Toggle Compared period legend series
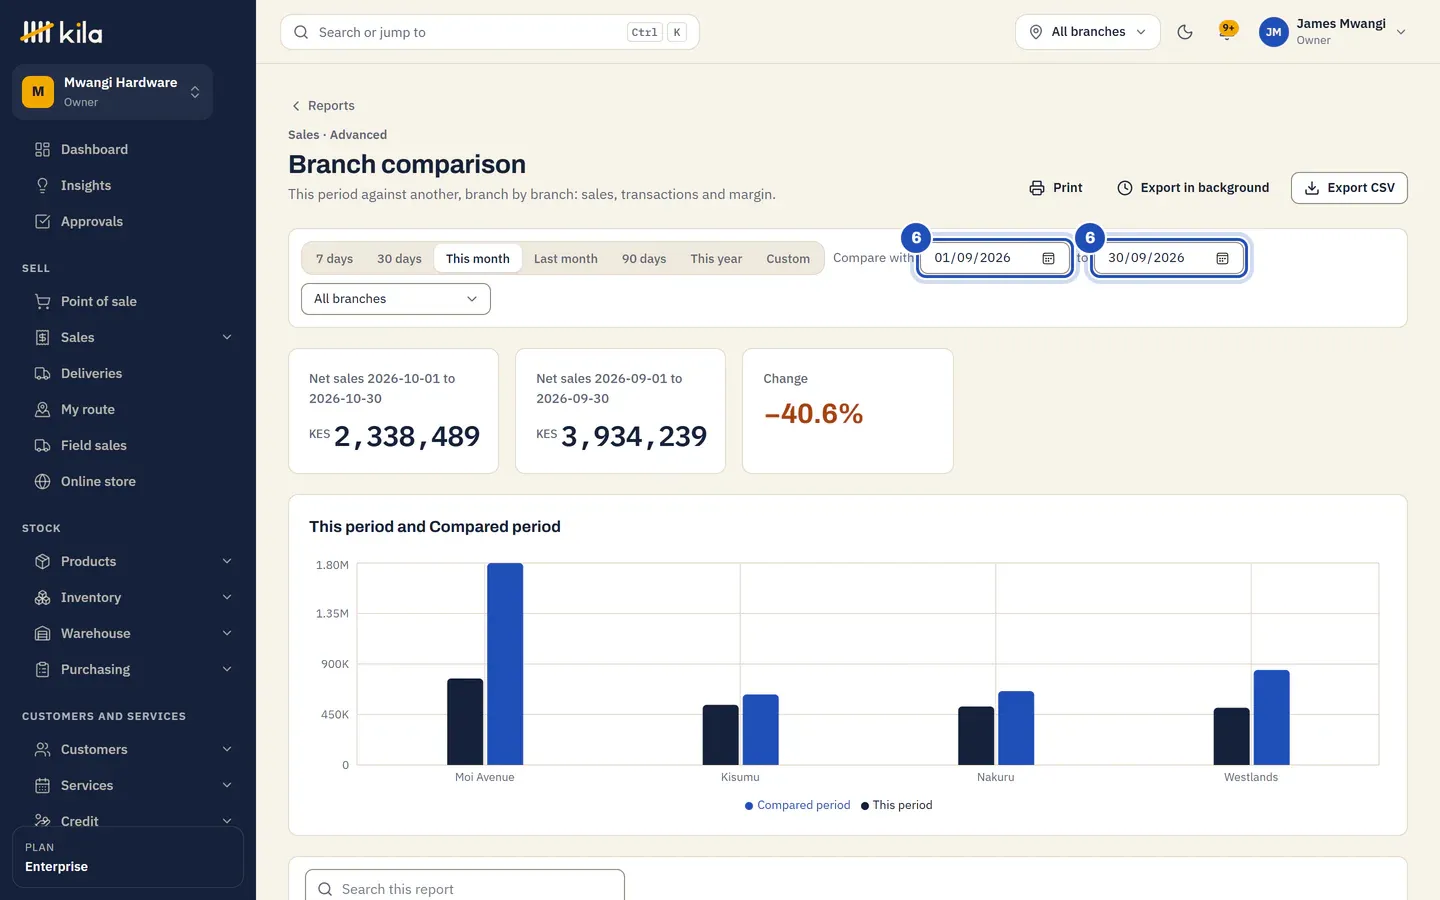Image resolution: width=1440 pixels, height=900 pixels. [x=797, y=805]
